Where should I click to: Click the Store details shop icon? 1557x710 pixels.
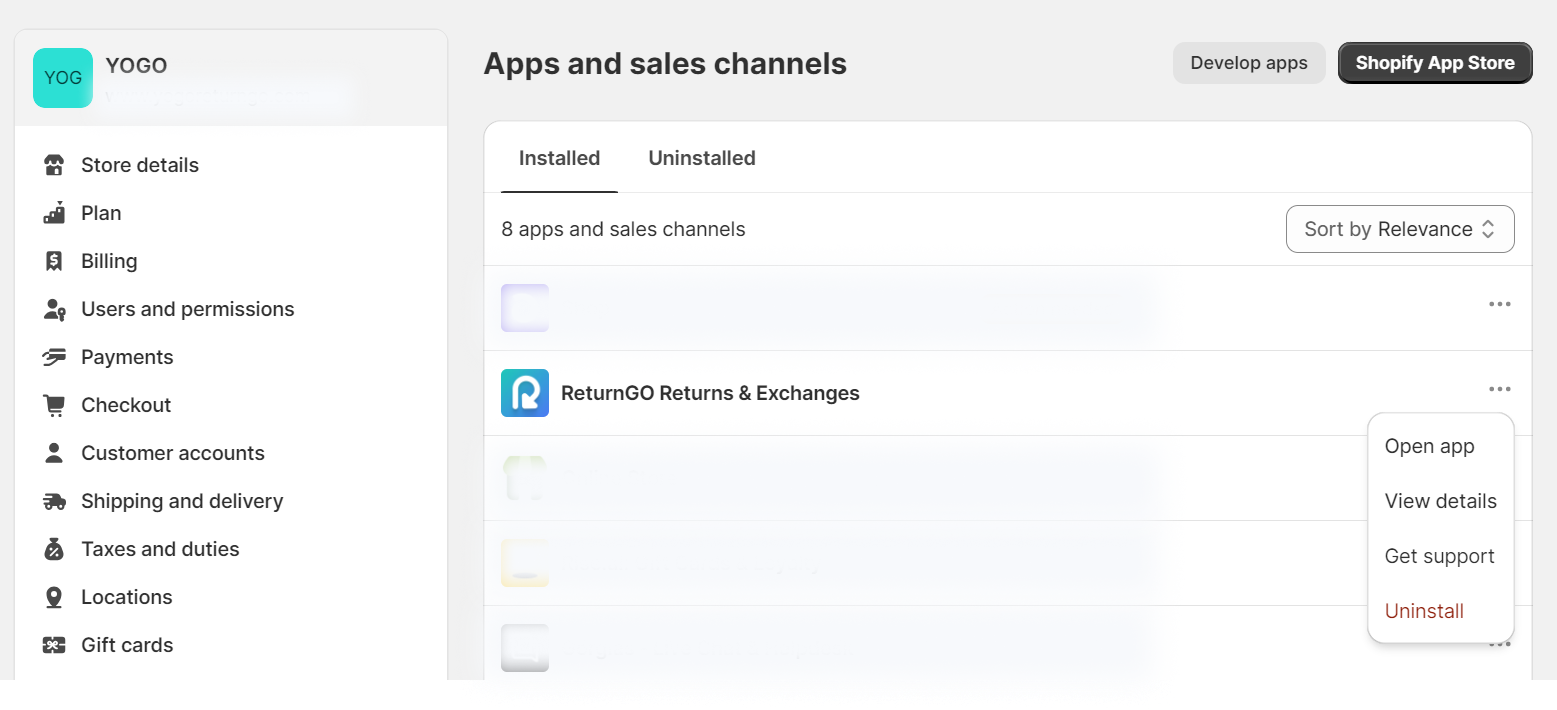(54, 165)
